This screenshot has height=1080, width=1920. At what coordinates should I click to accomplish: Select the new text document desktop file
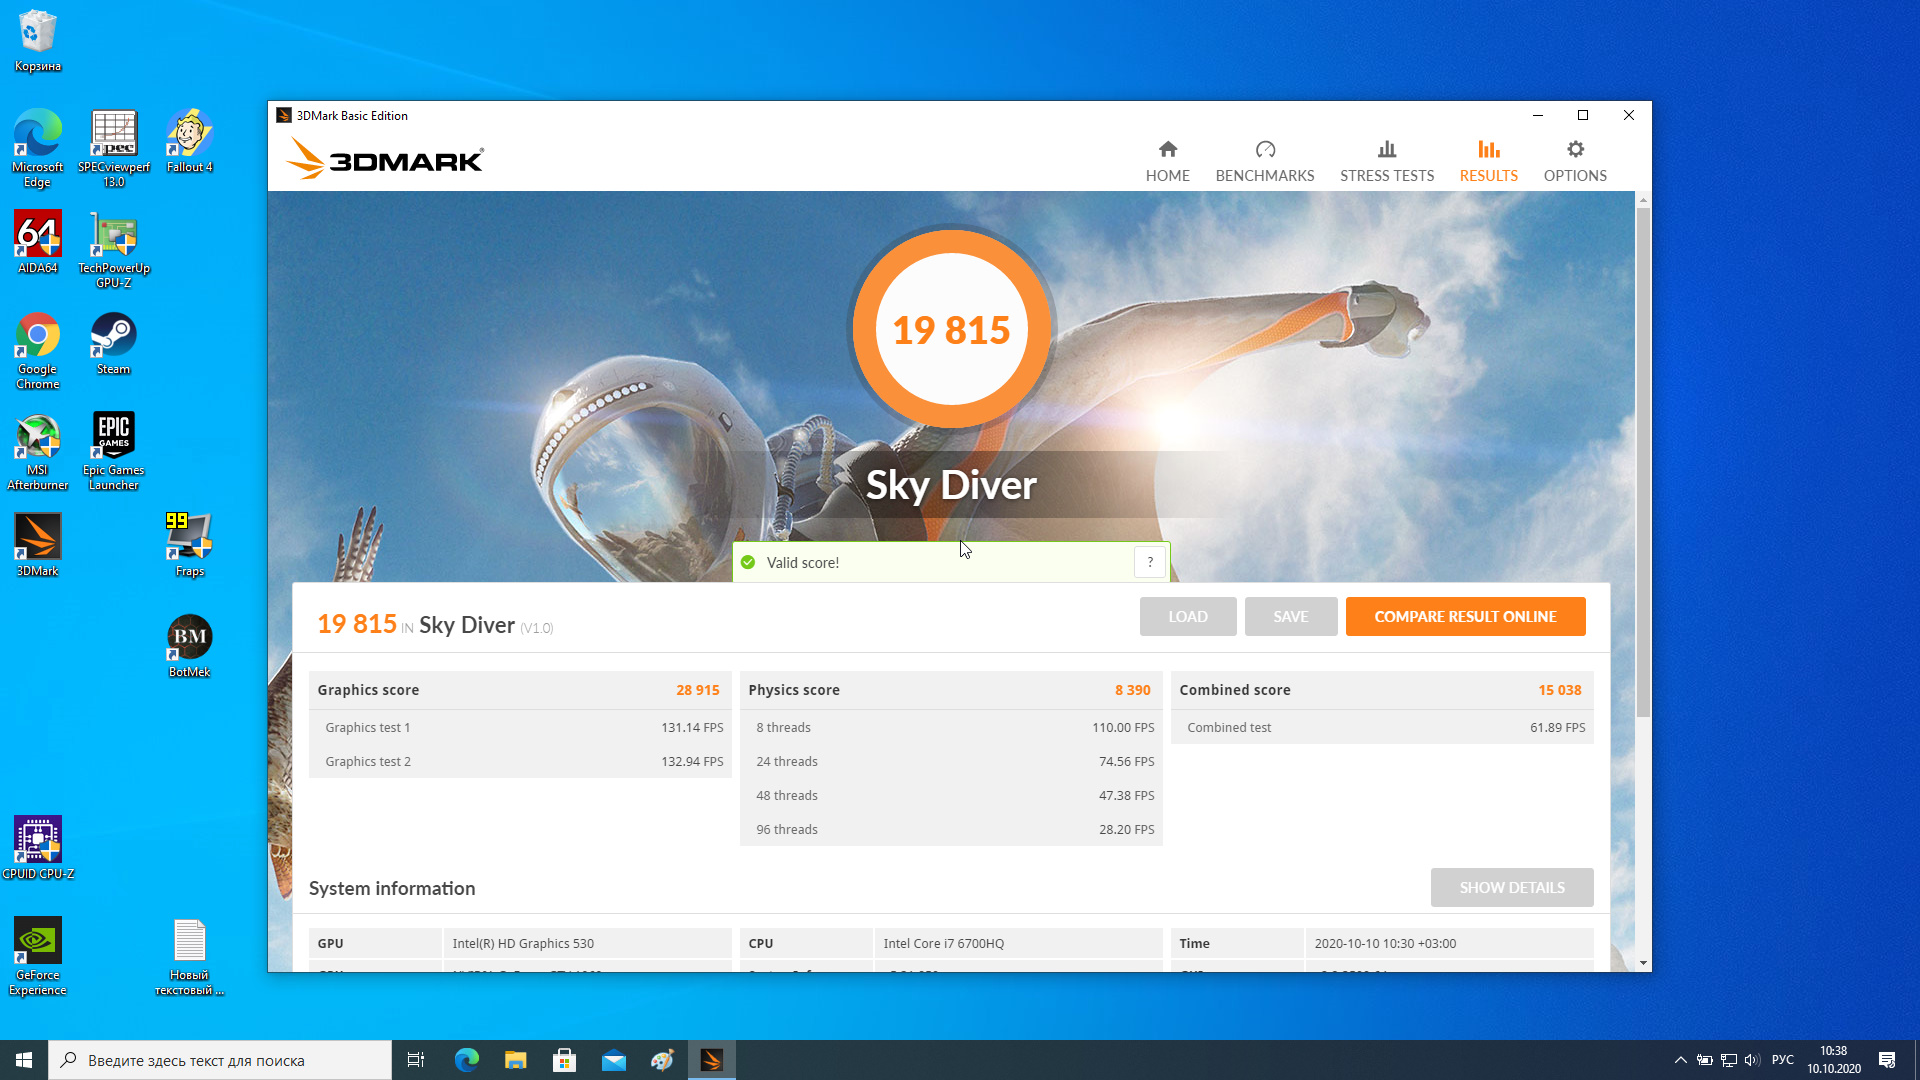189,957
